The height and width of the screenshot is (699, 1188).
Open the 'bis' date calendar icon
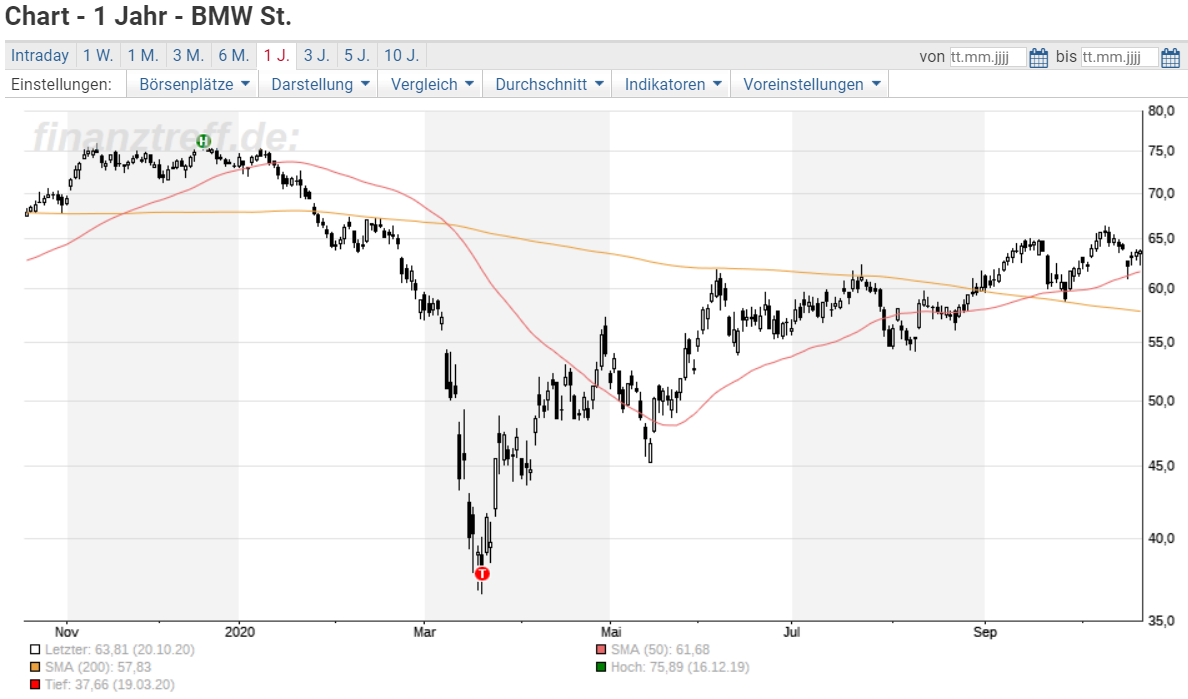[x=1171, y=58]
